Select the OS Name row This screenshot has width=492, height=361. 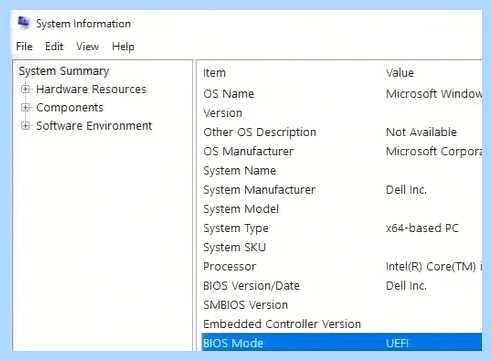point(342,94)
